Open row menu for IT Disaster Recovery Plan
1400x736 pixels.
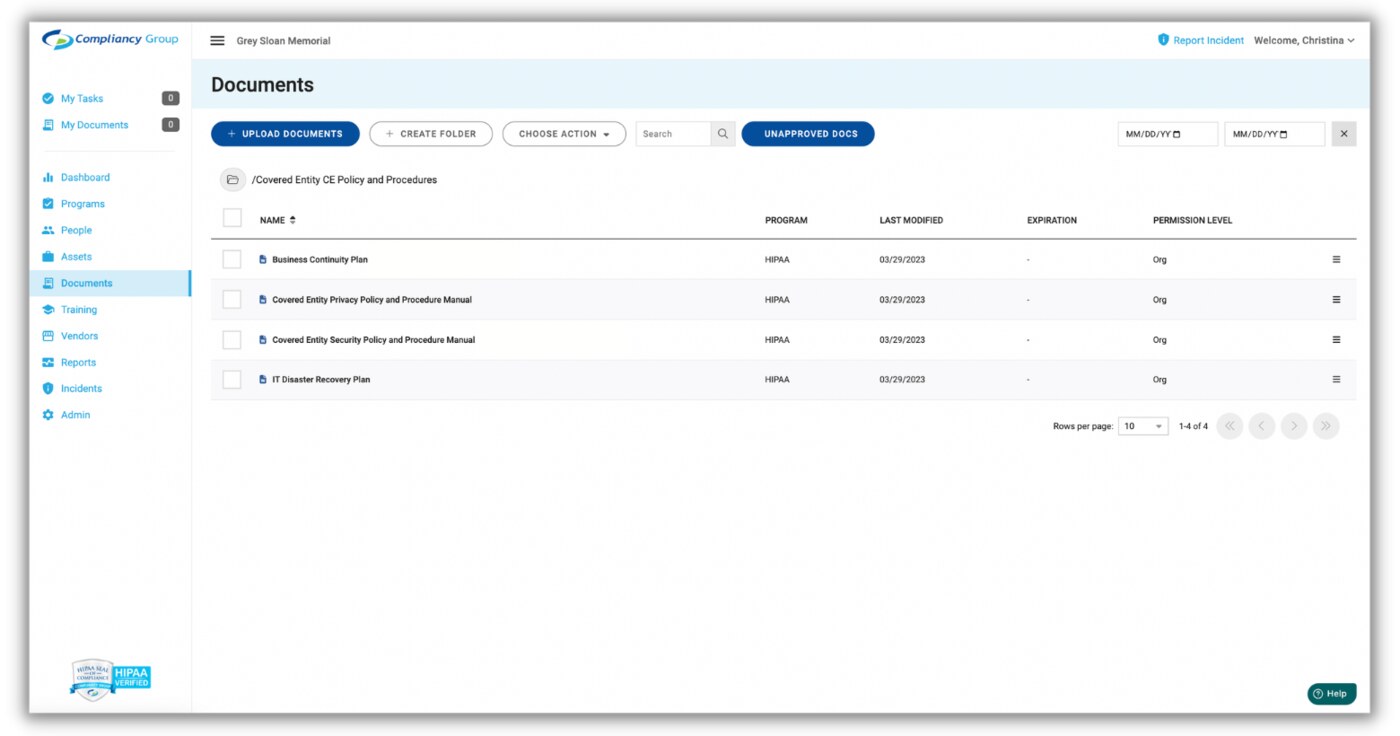click(1336, 380)
